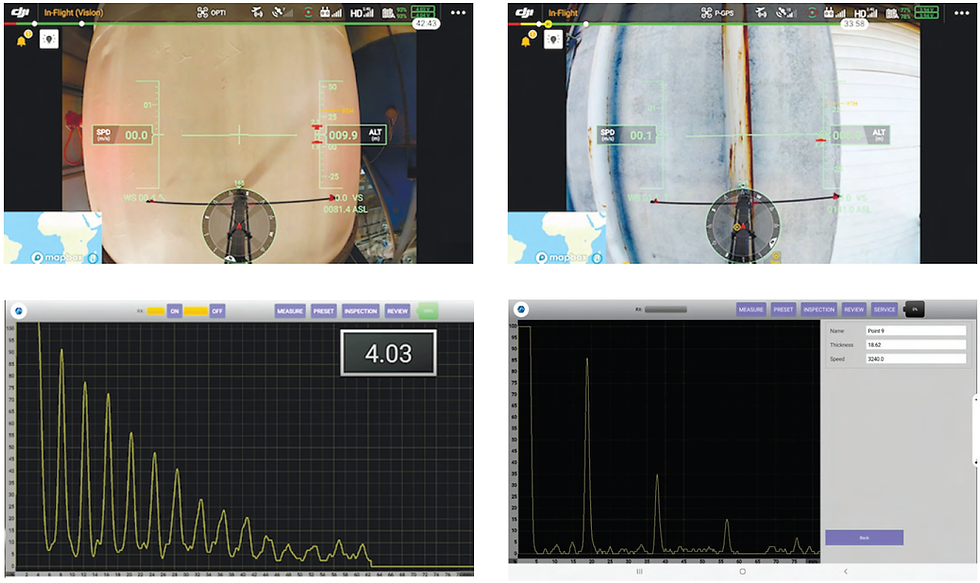Click the lightbulb icon in the P-GPS view
Screen dimensions: 980x583
pyautogui.click(x=553, y=40)
